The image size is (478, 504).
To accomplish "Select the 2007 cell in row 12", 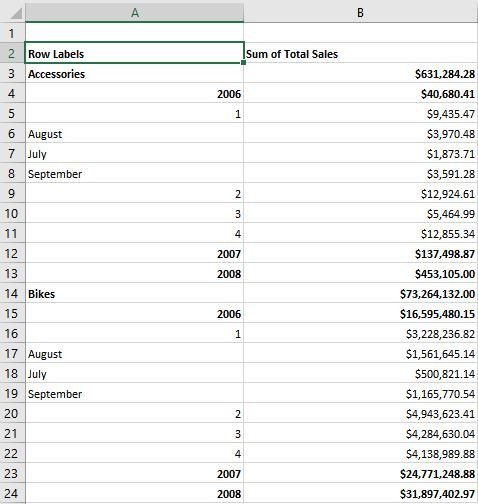I will (x=134, y=253).
